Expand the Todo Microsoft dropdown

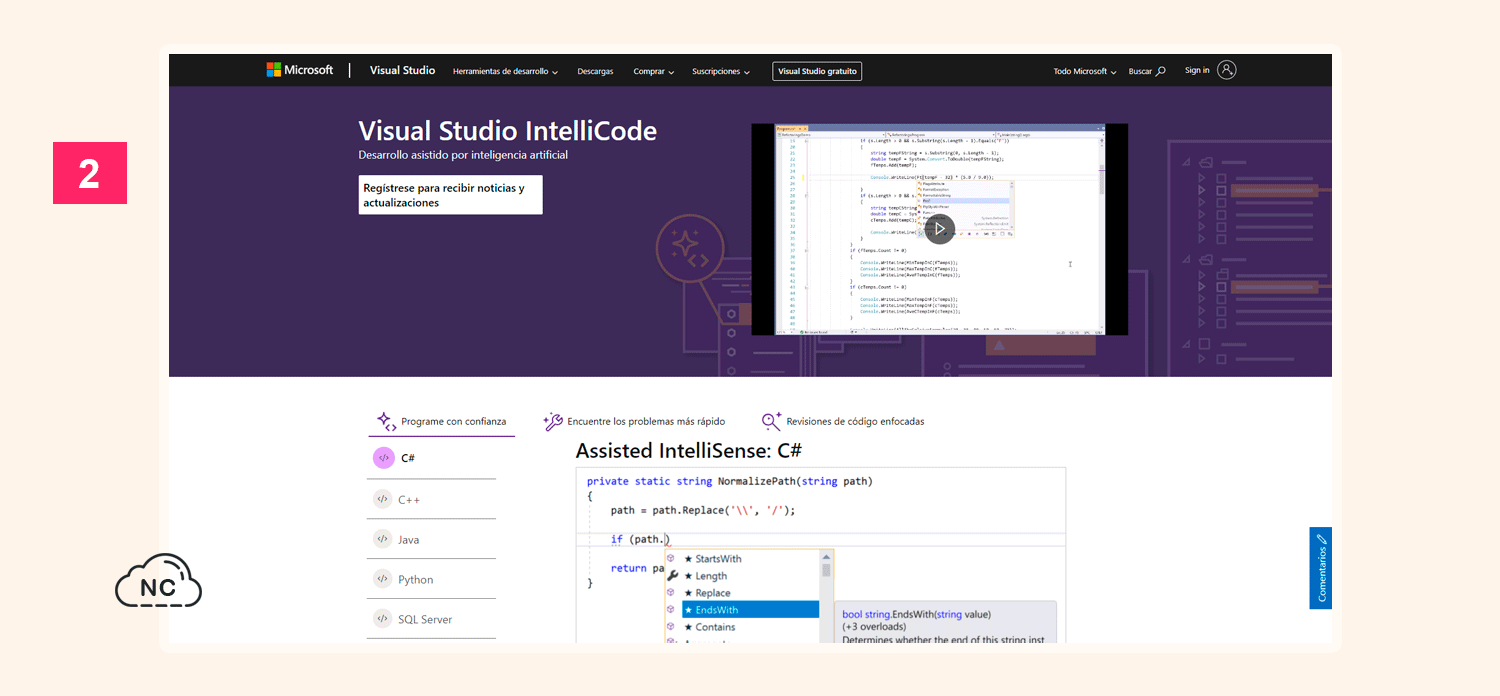[1085, 72]
